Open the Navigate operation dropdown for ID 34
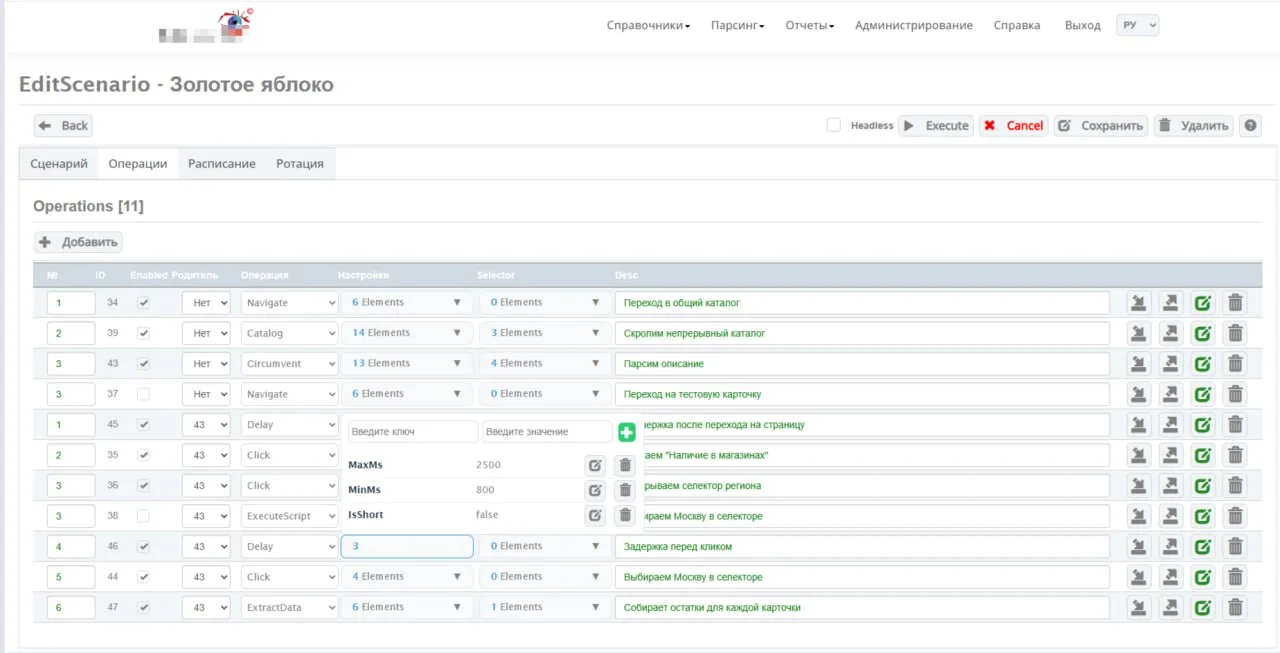This screenshot has height=653, width=1280. [x=289, y=303]
